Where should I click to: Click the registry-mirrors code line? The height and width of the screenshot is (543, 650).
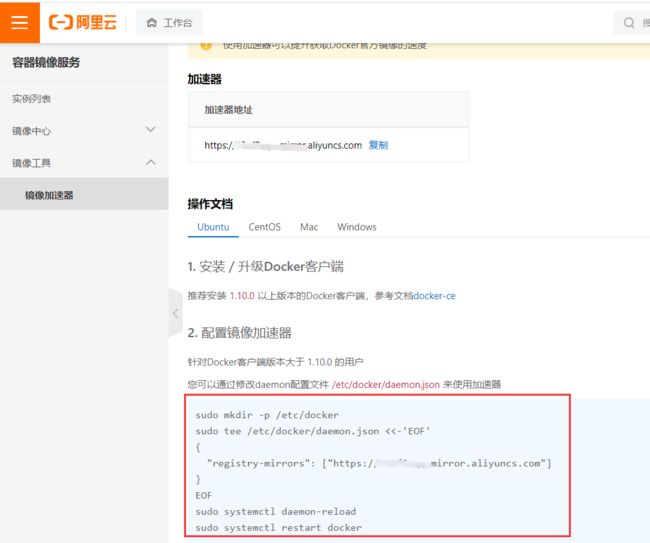pos(379,463)
